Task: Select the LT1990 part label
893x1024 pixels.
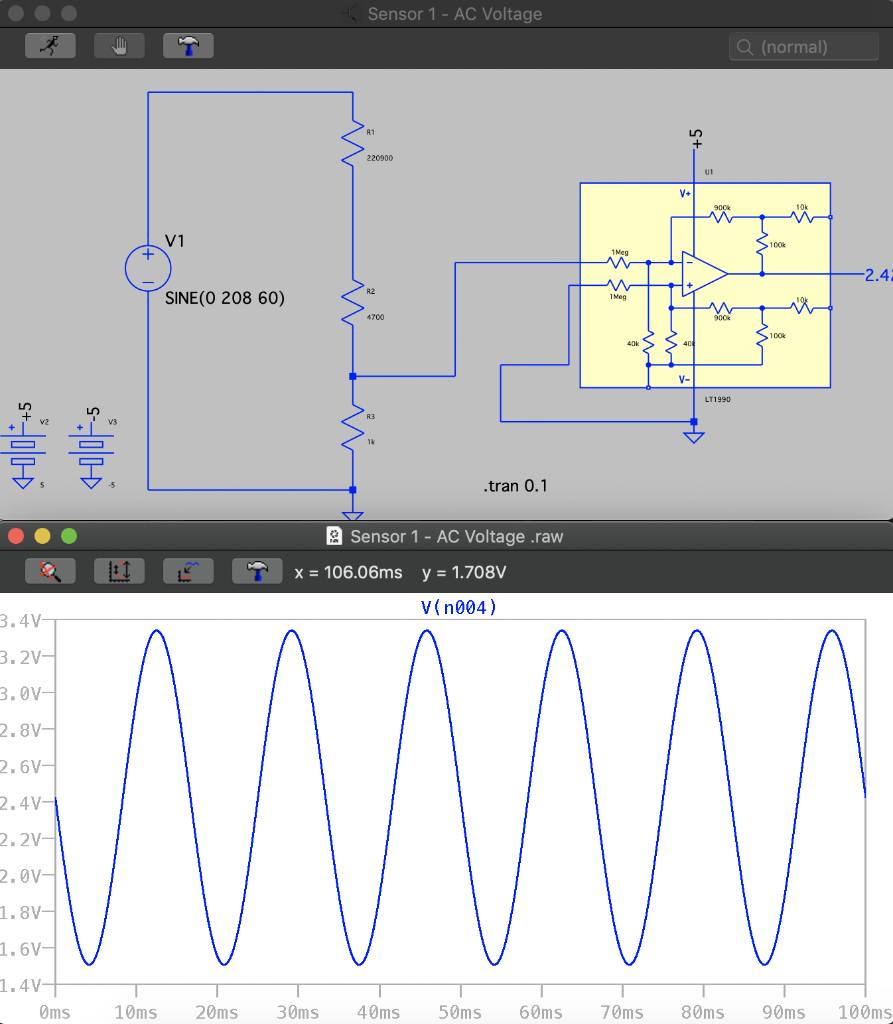Action: click(x=717, y=399)
